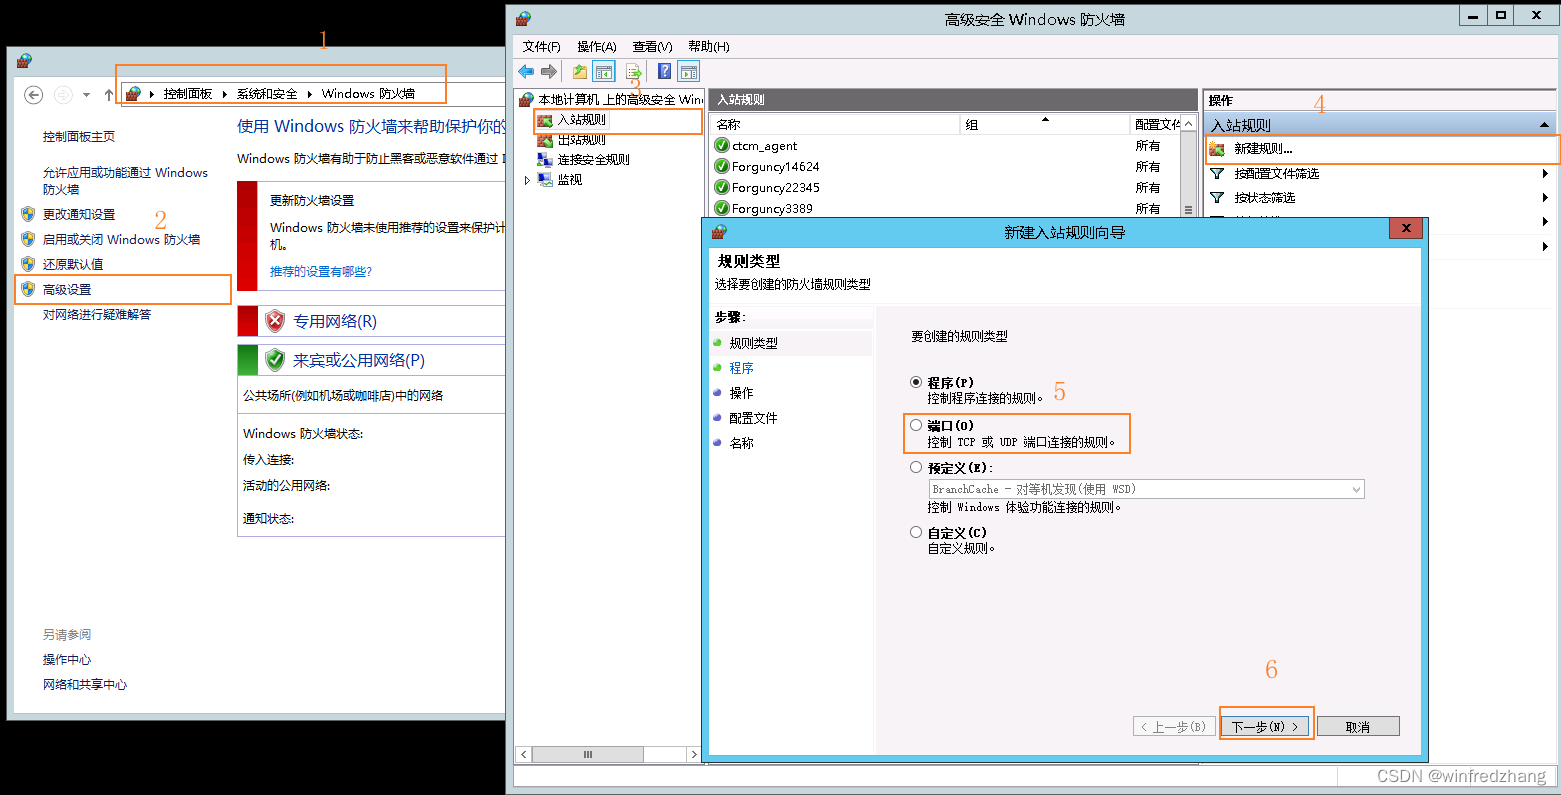Click the 操作中心 link

point(67,659)
